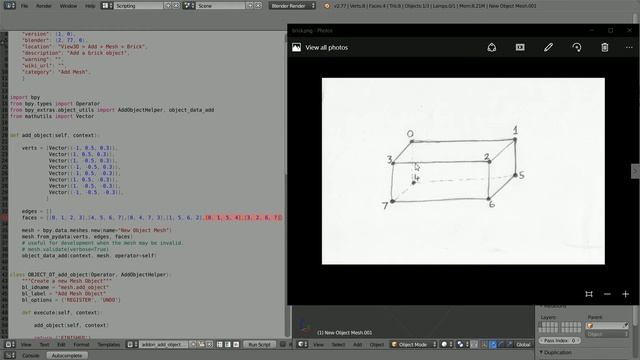Open the Photos more options menu
The height and width of the screenshot is (360, 640).
point(629,47)
